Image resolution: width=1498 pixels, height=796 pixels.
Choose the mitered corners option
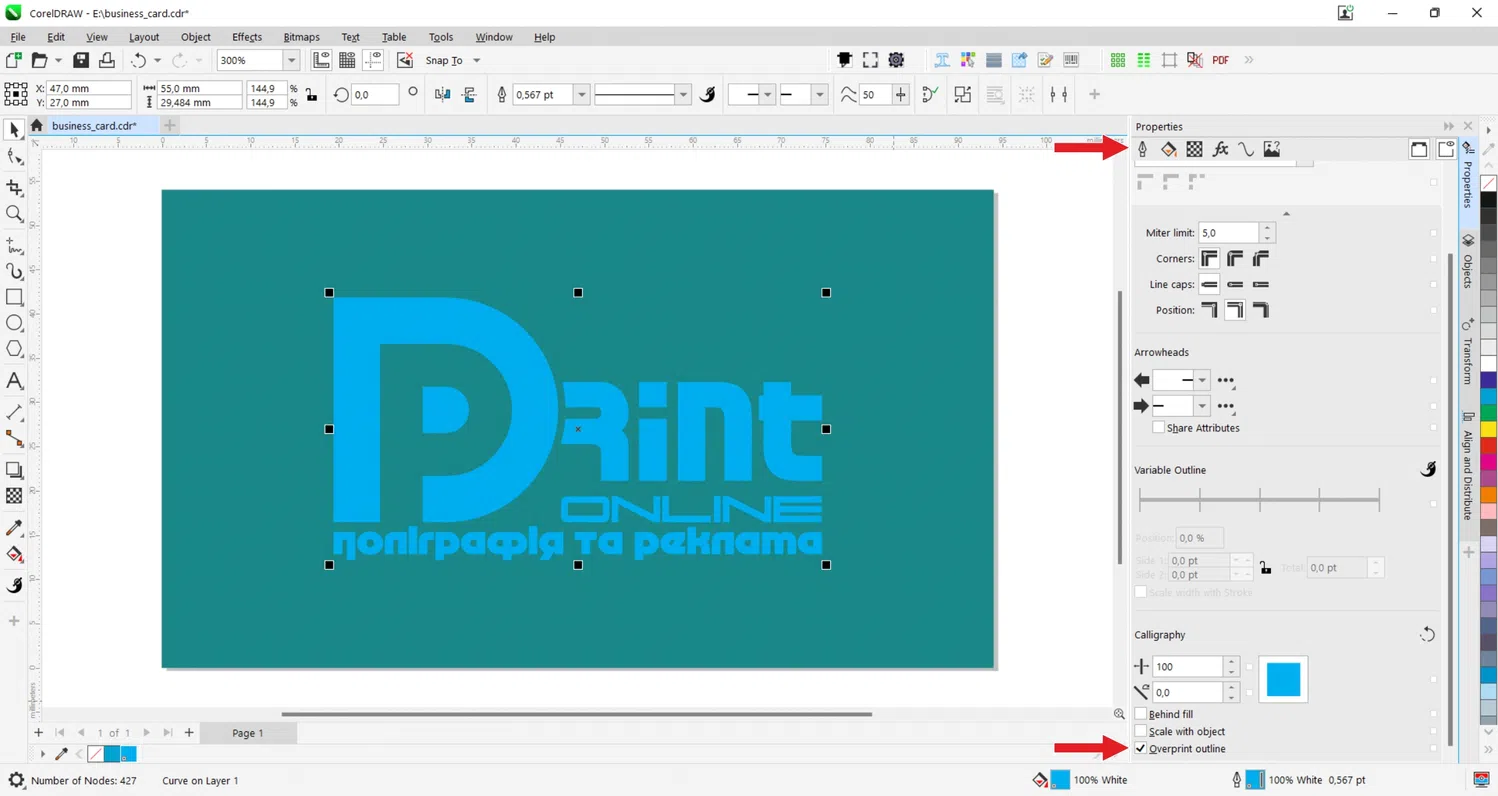pyautogui.click(x=1209, y=259)
